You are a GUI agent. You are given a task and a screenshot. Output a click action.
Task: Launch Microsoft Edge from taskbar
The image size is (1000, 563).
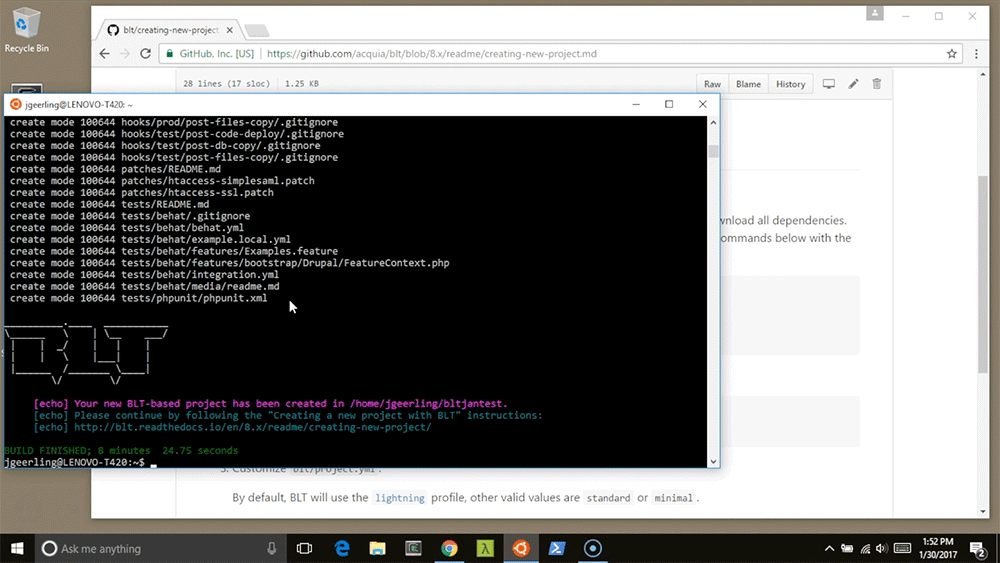(x=342, y=548)
